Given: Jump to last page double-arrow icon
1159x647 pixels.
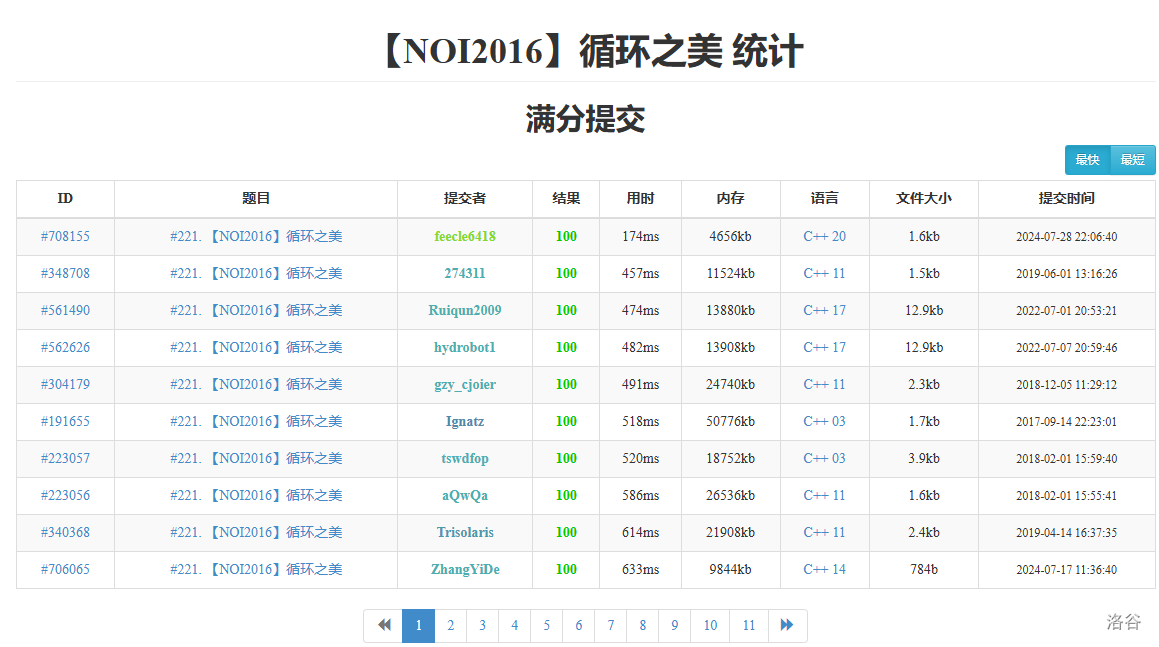Looking at the screenshot, I should point(787,625).
